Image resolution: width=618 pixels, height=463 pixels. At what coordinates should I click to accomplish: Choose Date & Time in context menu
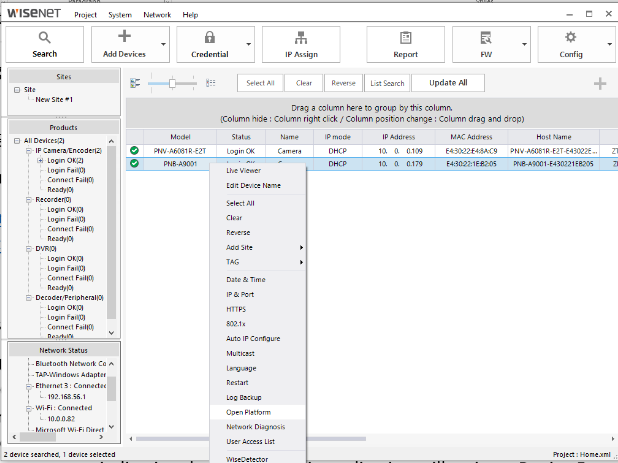tap(258, 279)
